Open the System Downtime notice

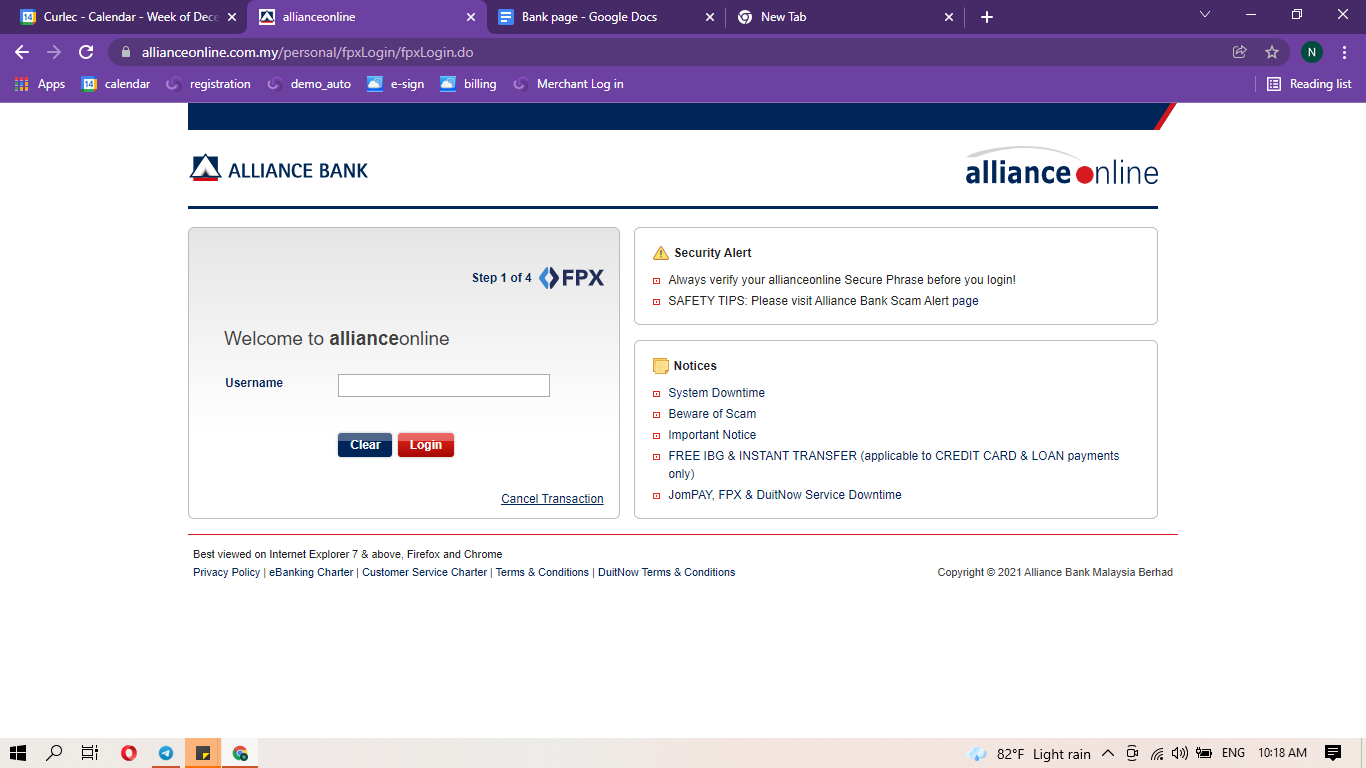(x=716, y=393)
